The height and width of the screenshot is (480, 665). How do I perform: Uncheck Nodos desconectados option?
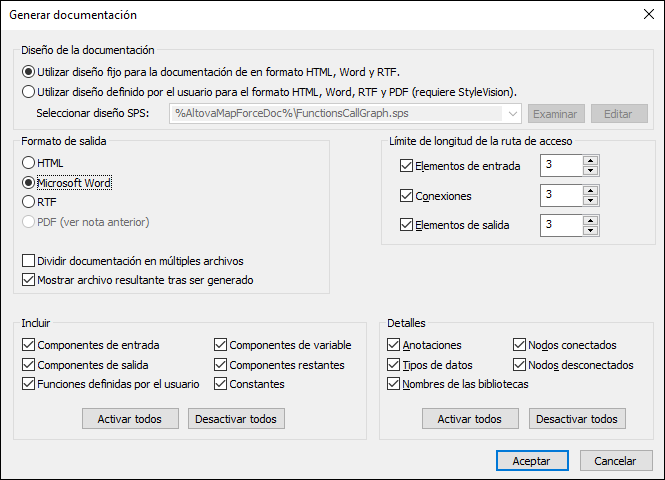(x=520, y=365)
